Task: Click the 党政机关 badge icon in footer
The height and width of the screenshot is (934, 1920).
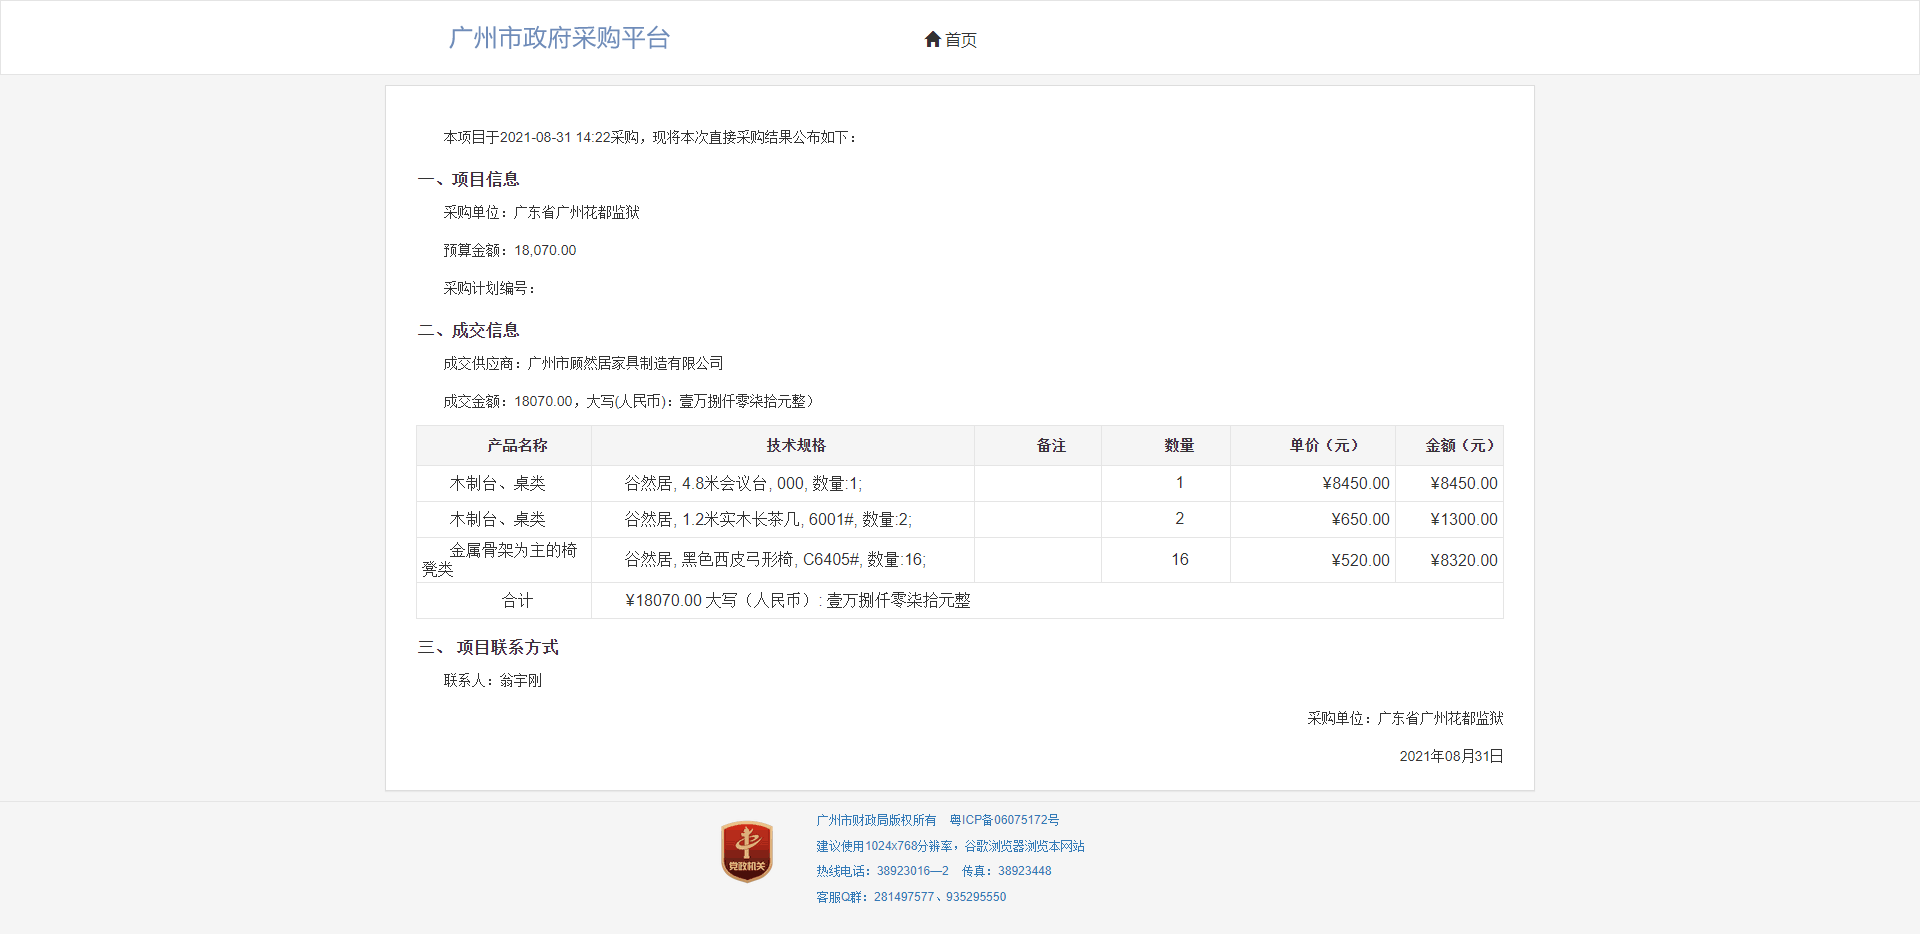Action: 747,852
